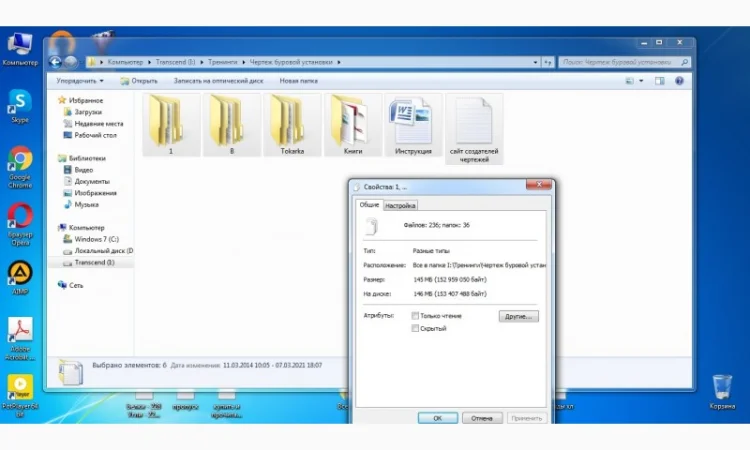This screenshot has width=750, height=450.
Task: Open the Opera browser shortcut
Action: (x=20, y=220)
